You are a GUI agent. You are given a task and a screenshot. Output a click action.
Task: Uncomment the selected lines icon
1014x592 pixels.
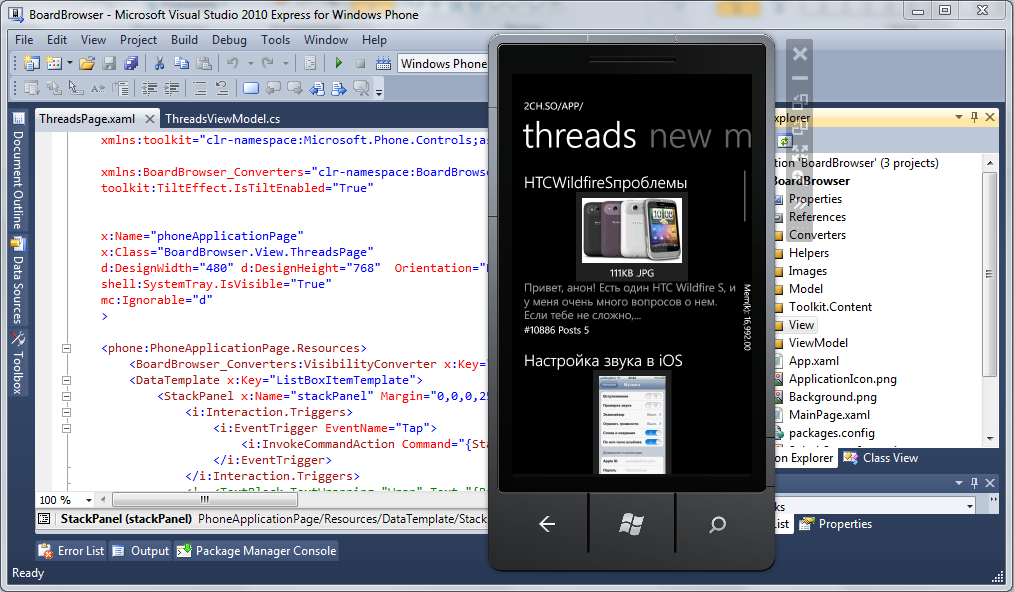222,88
